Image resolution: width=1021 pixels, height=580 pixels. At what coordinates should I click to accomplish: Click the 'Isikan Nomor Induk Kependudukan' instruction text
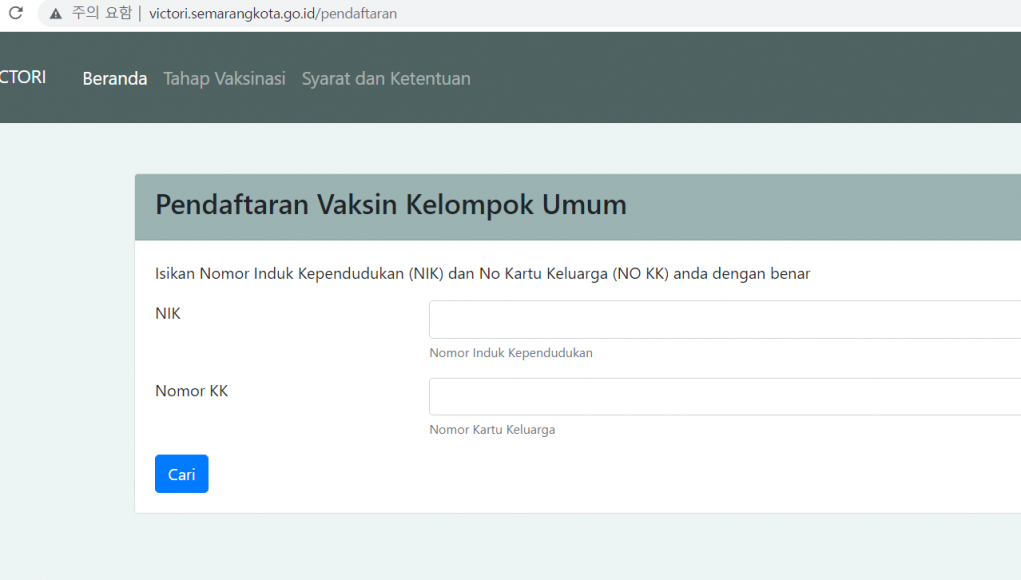482,273
